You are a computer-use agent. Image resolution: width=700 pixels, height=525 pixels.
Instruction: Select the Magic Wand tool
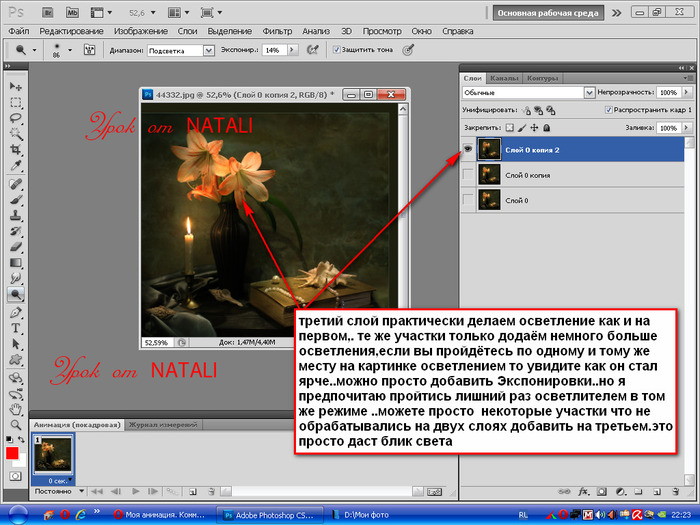click(x=16, y=134)
